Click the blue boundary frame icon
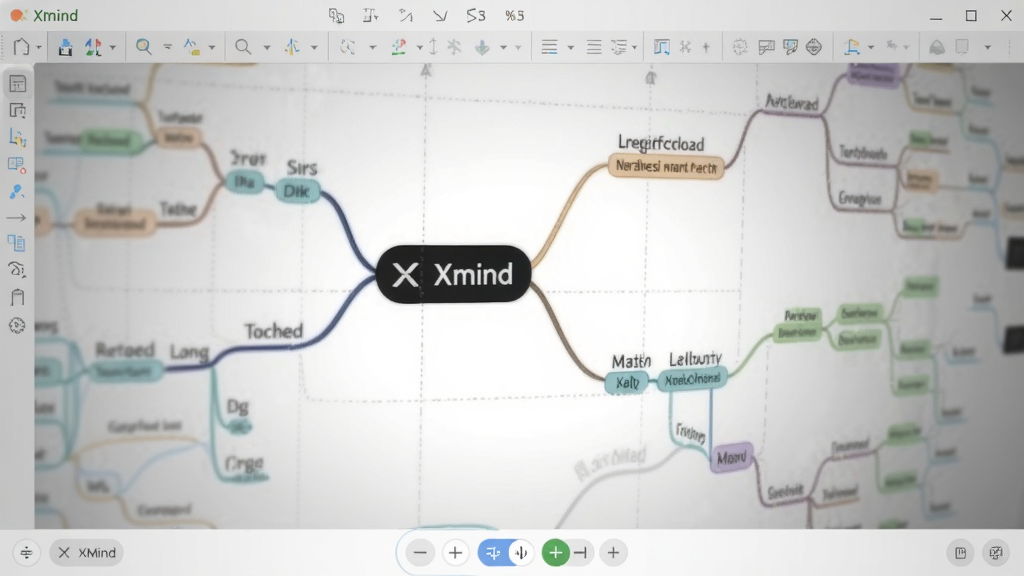The height and width of the screenshot is (576, 1024). (662, 47)
